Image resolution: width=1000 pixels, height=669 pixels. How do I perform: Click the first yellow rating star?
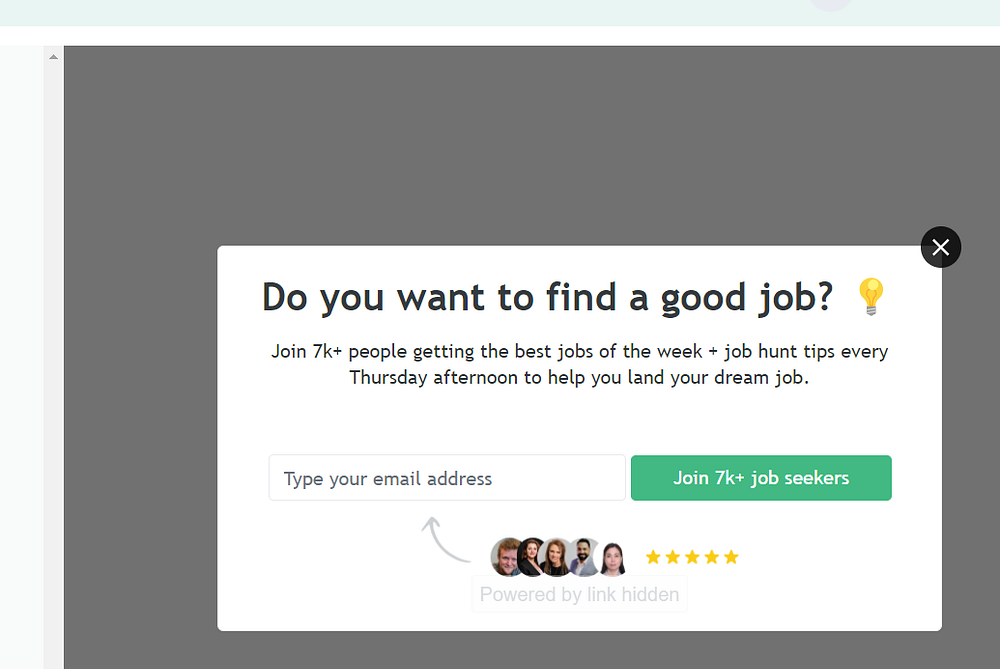click(x=653, y=557)
